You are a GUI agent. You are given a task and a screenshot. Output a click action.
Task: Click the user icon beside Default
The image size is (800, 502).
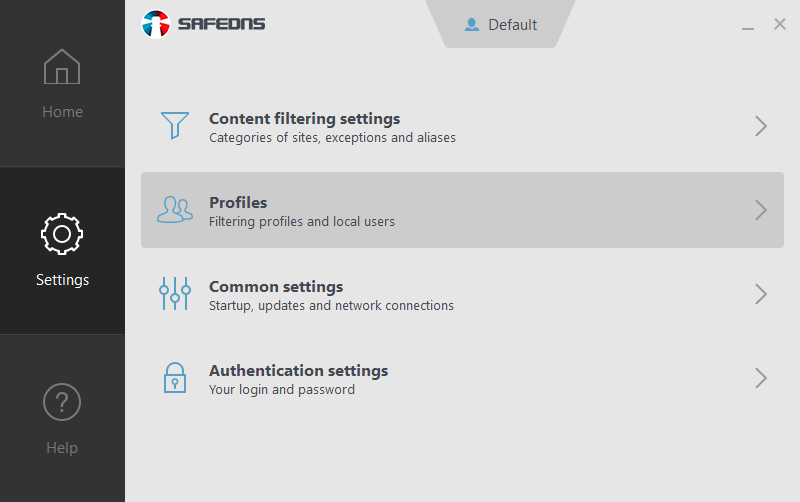(x=472, y=25)
